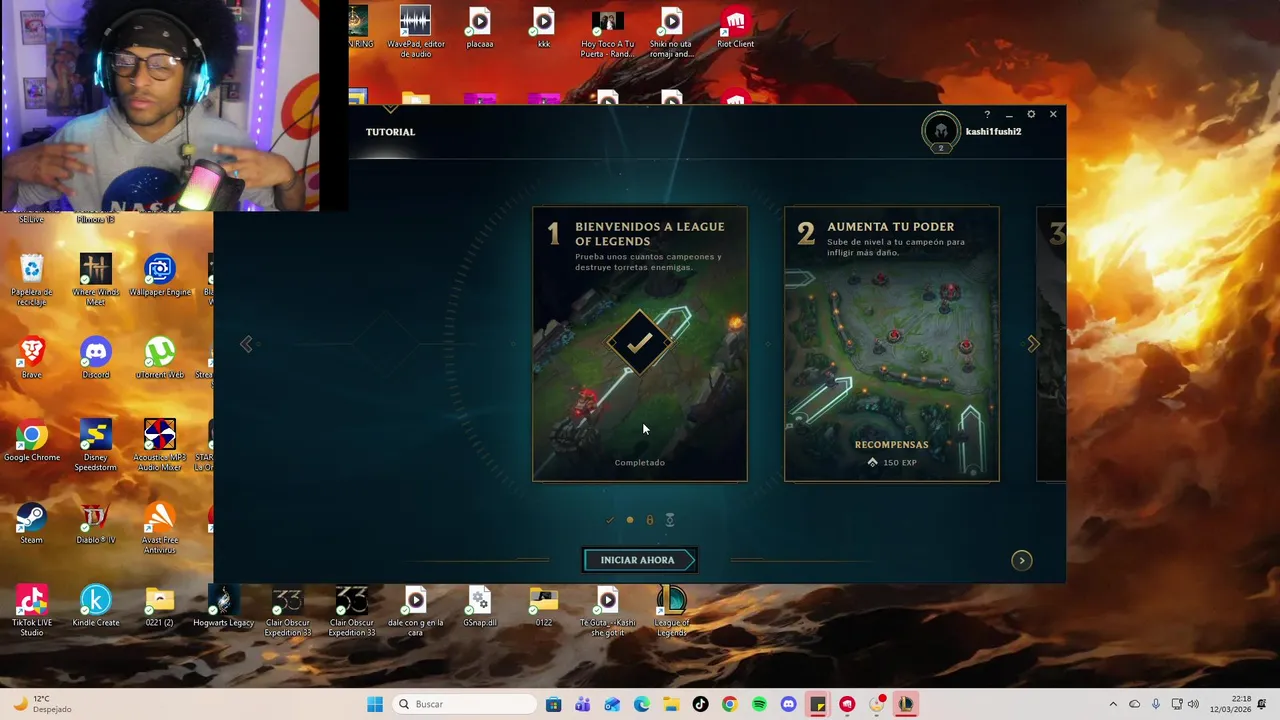
Task: Open 'dale con g en la cara' file
Action: point(415,612)
